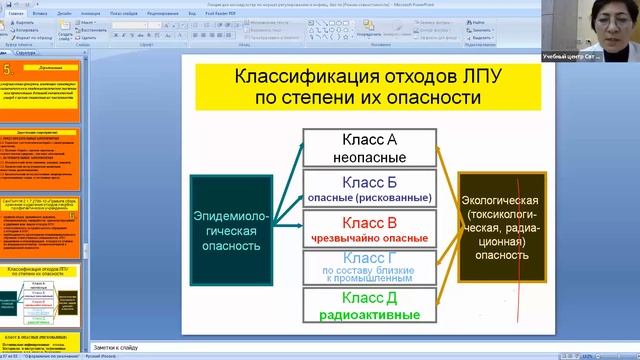Viewport: 640px width, 360px height.
Task: Click align text left icon
Action: point(196,36)
